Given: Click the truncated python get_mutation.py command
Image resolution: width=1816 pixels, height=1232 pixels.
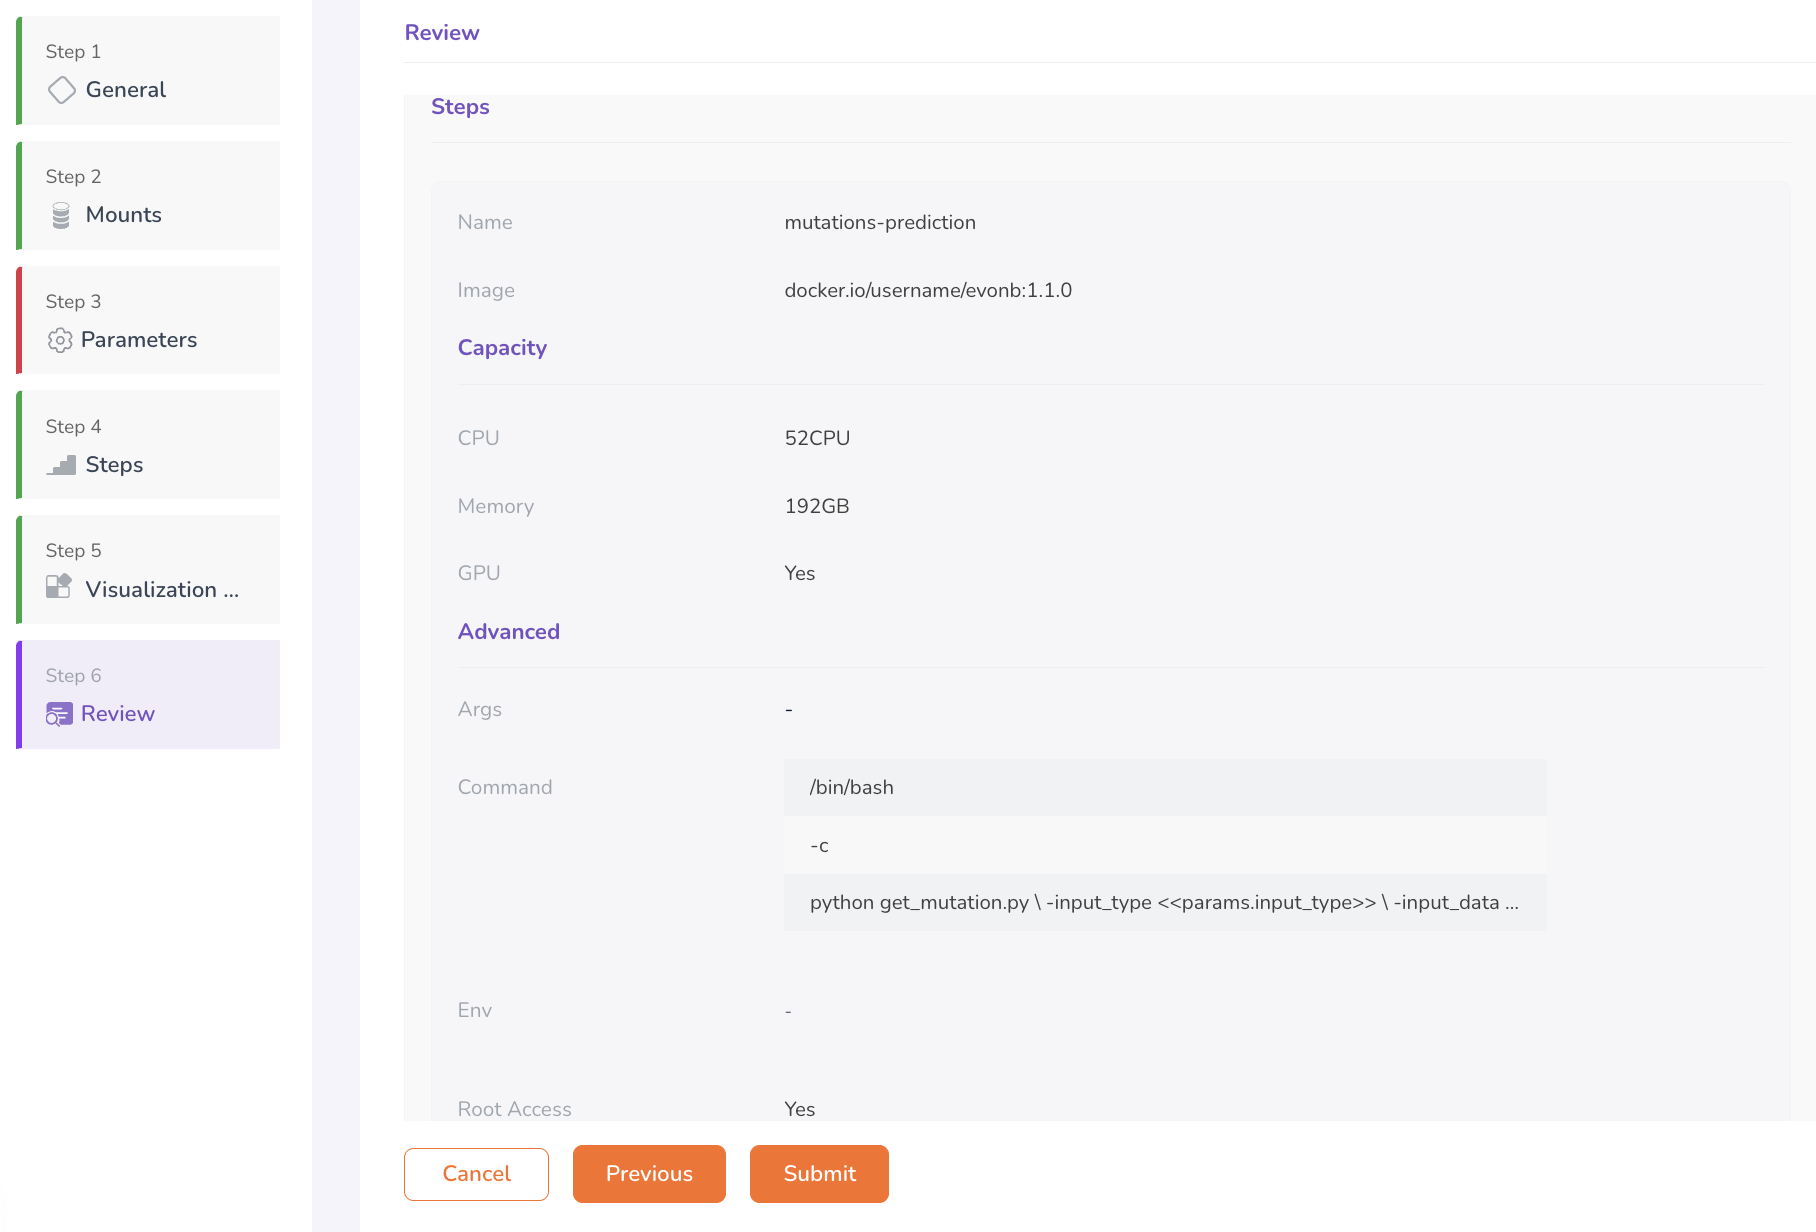Looking at the screenshot, I should [1164, 903].
